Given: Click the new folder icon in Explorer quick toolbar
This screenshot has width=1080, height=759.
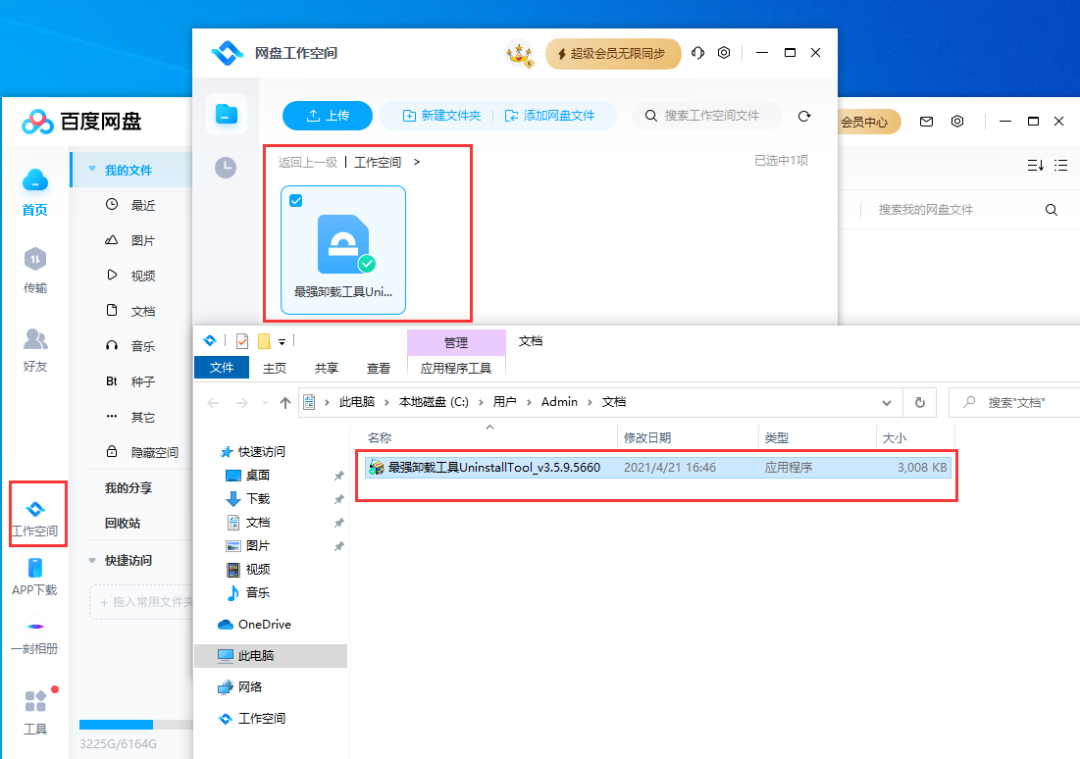Looking at the screenshot, I should point(264,341).
